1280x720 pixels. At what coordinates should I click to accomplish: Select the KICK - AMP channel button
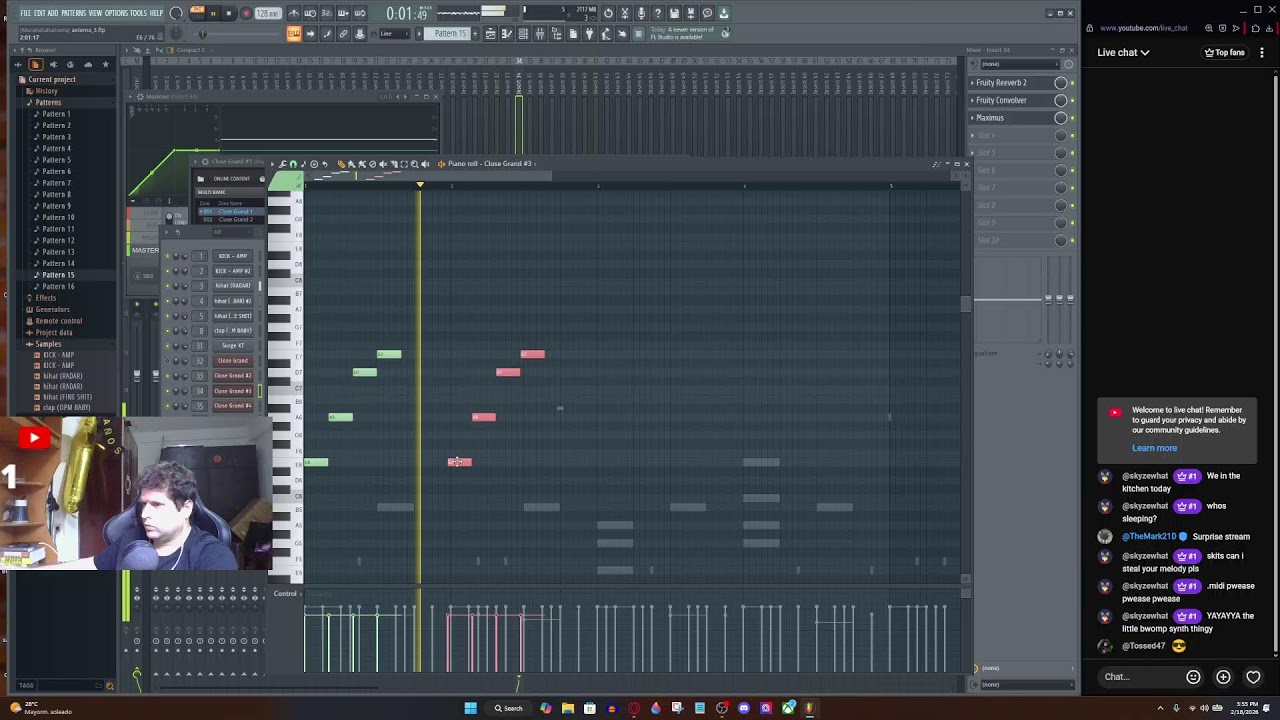[233, 256]
